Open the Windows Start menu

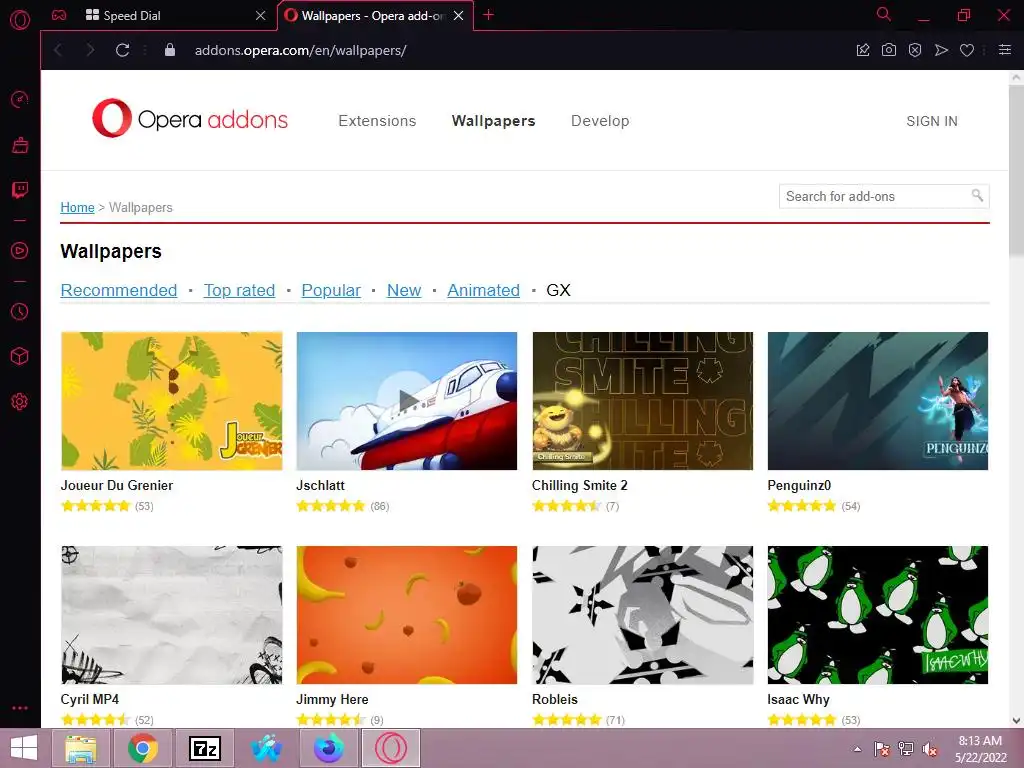coord(24,748)
